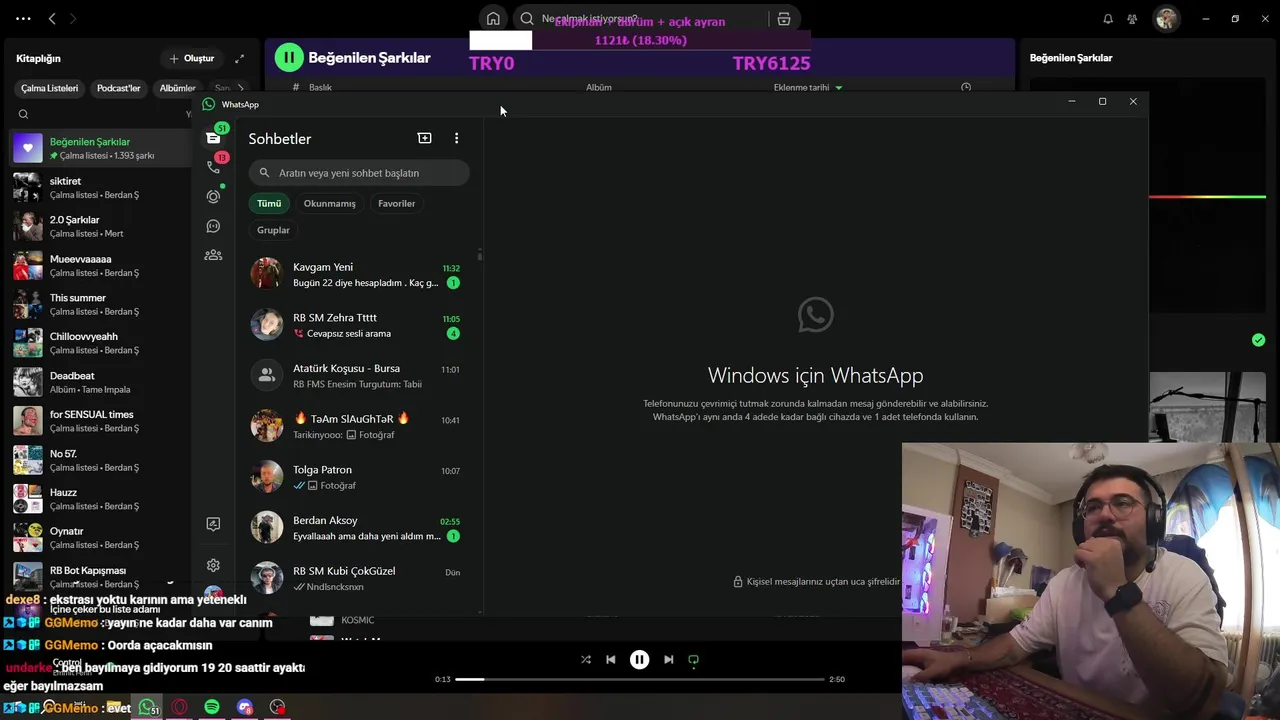The width and height of the screenshot is (1280, 720).
Task: Open siktiret playlist
Action: [x=101, y=187]
